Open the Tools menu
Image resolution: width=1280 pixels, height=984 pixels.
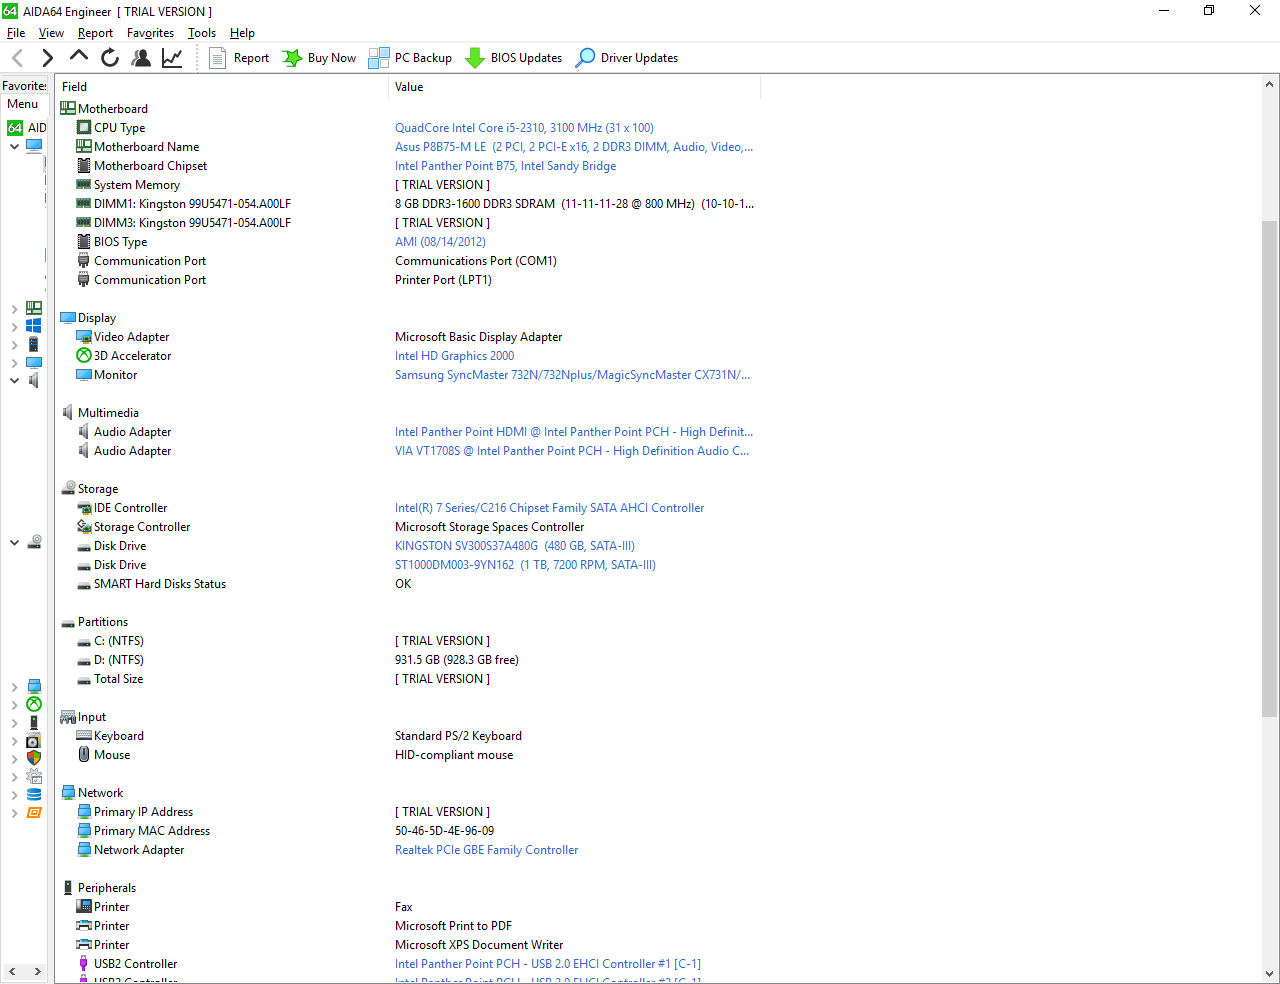pos(202,33)
